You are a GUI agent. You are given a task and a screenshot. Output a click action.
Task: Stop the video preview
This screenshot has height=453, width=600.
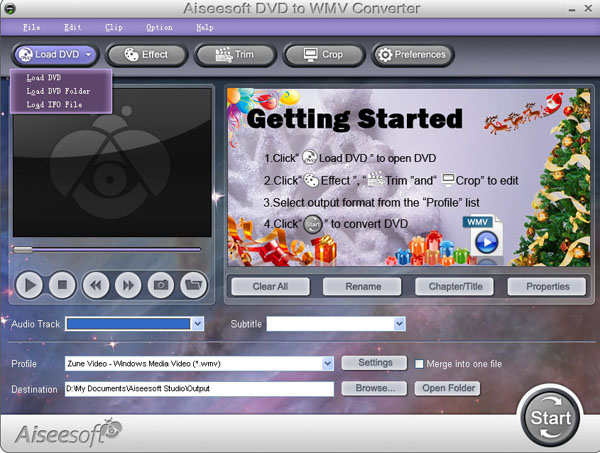point(62,285)
